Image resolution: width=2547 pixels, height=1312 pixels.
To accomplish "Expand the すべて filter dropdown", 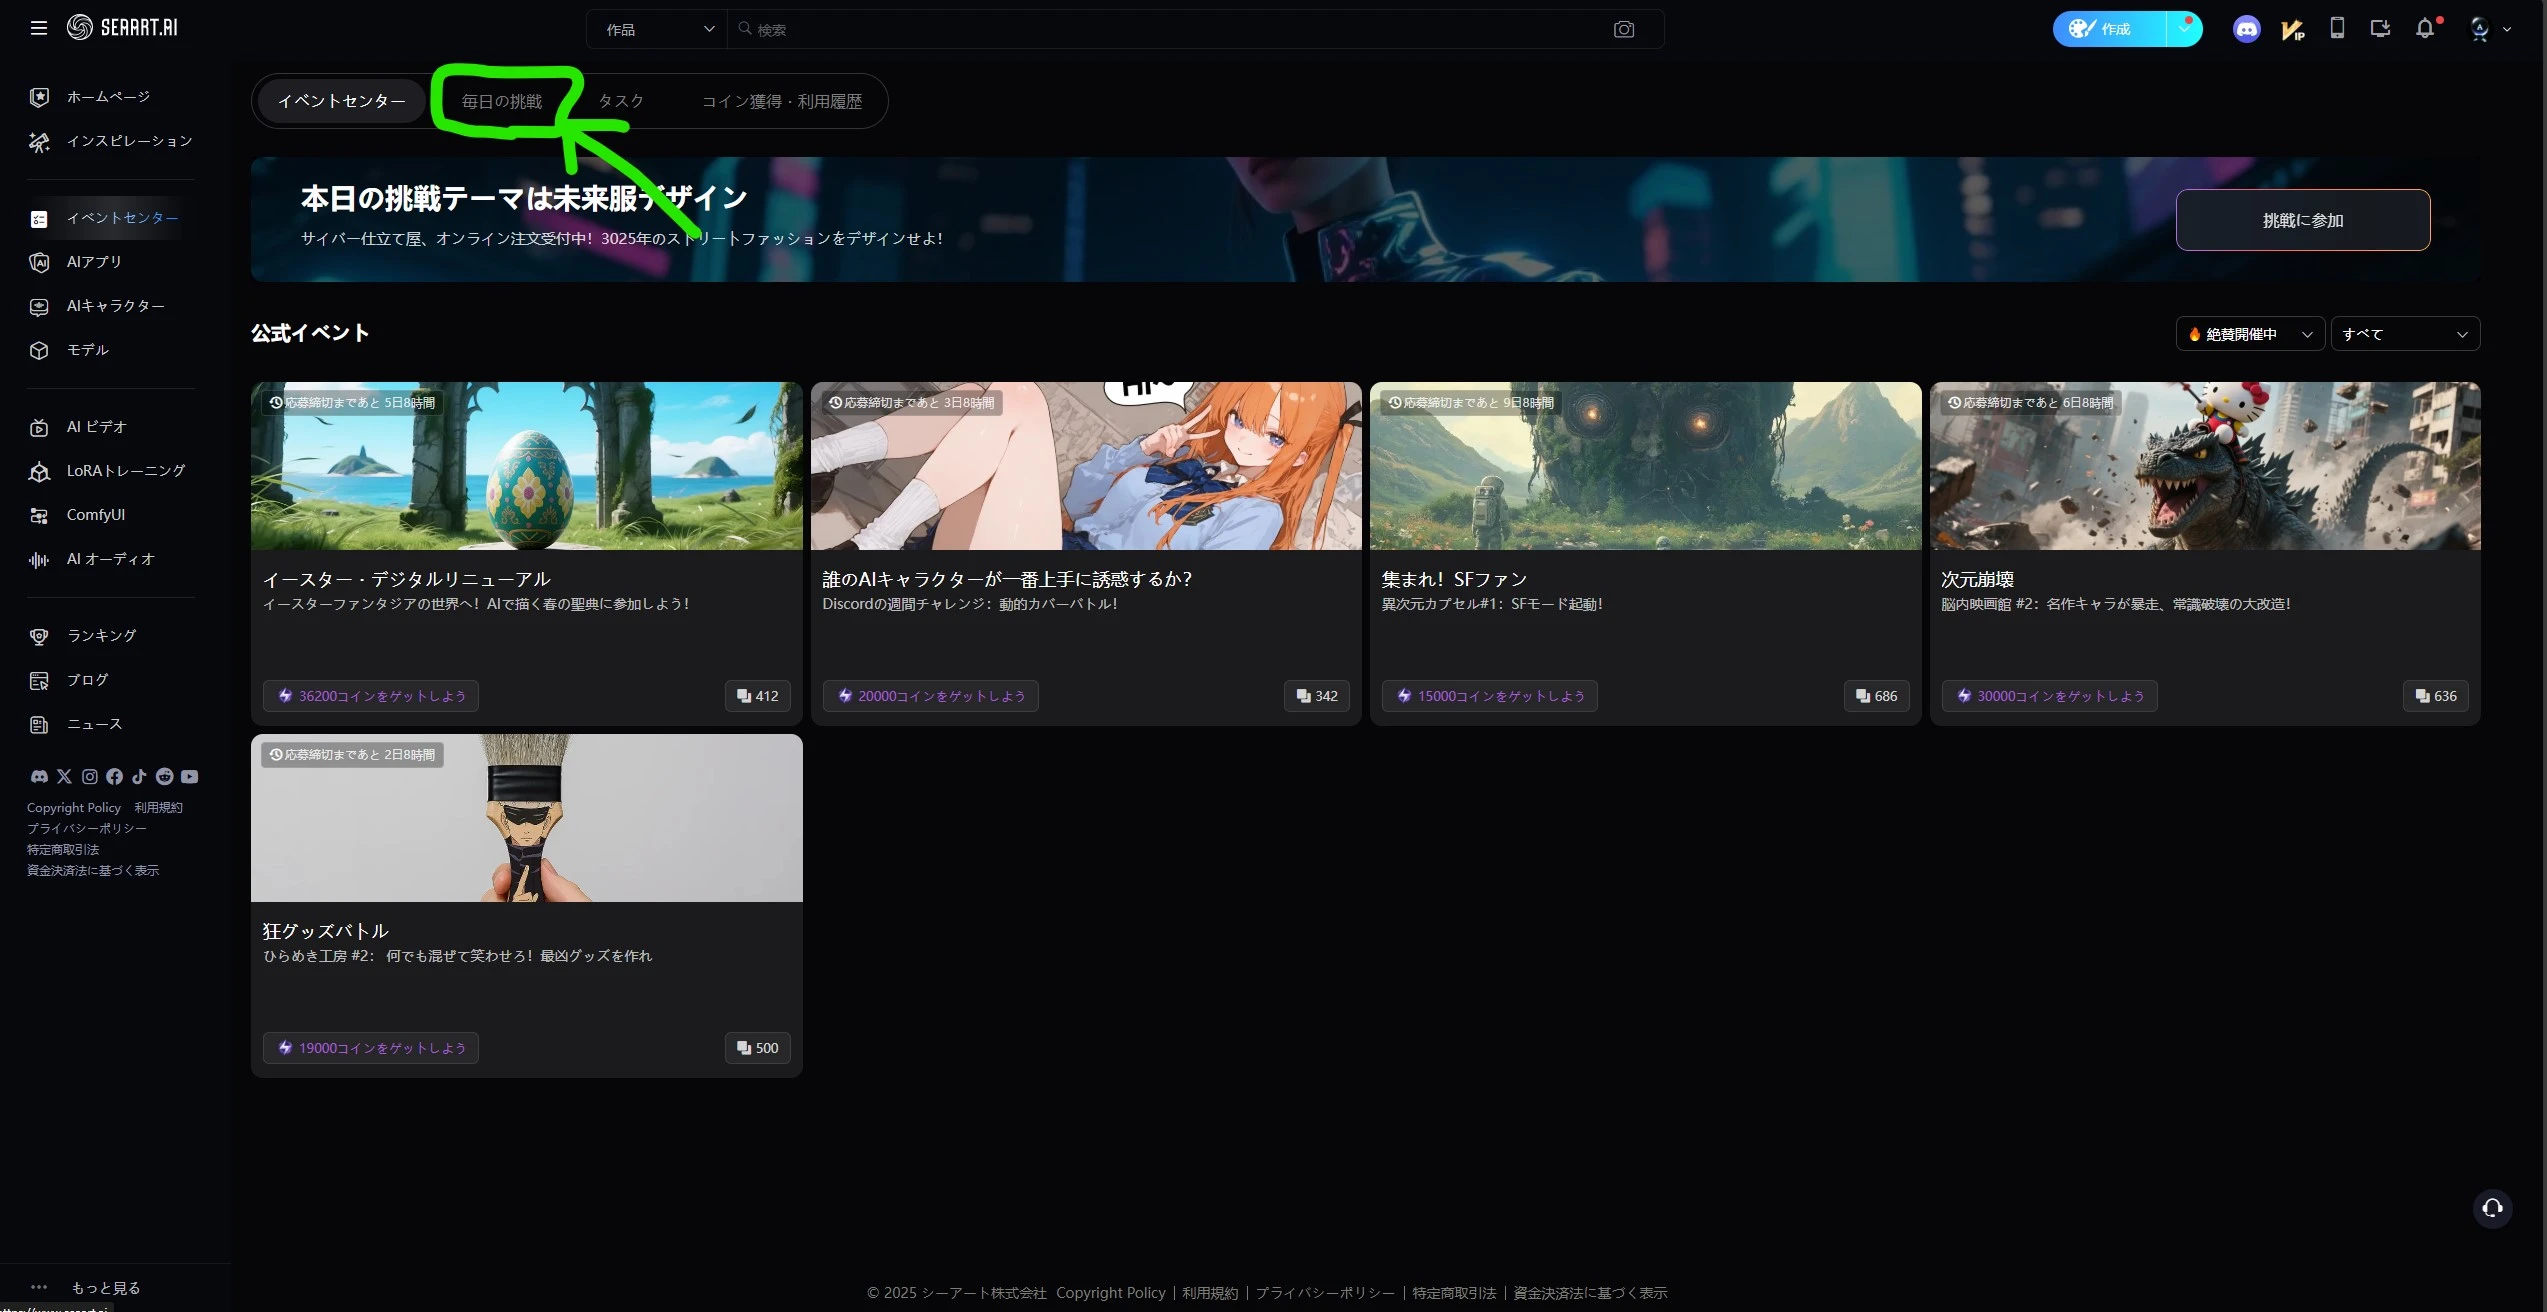I will point(2405,334).
